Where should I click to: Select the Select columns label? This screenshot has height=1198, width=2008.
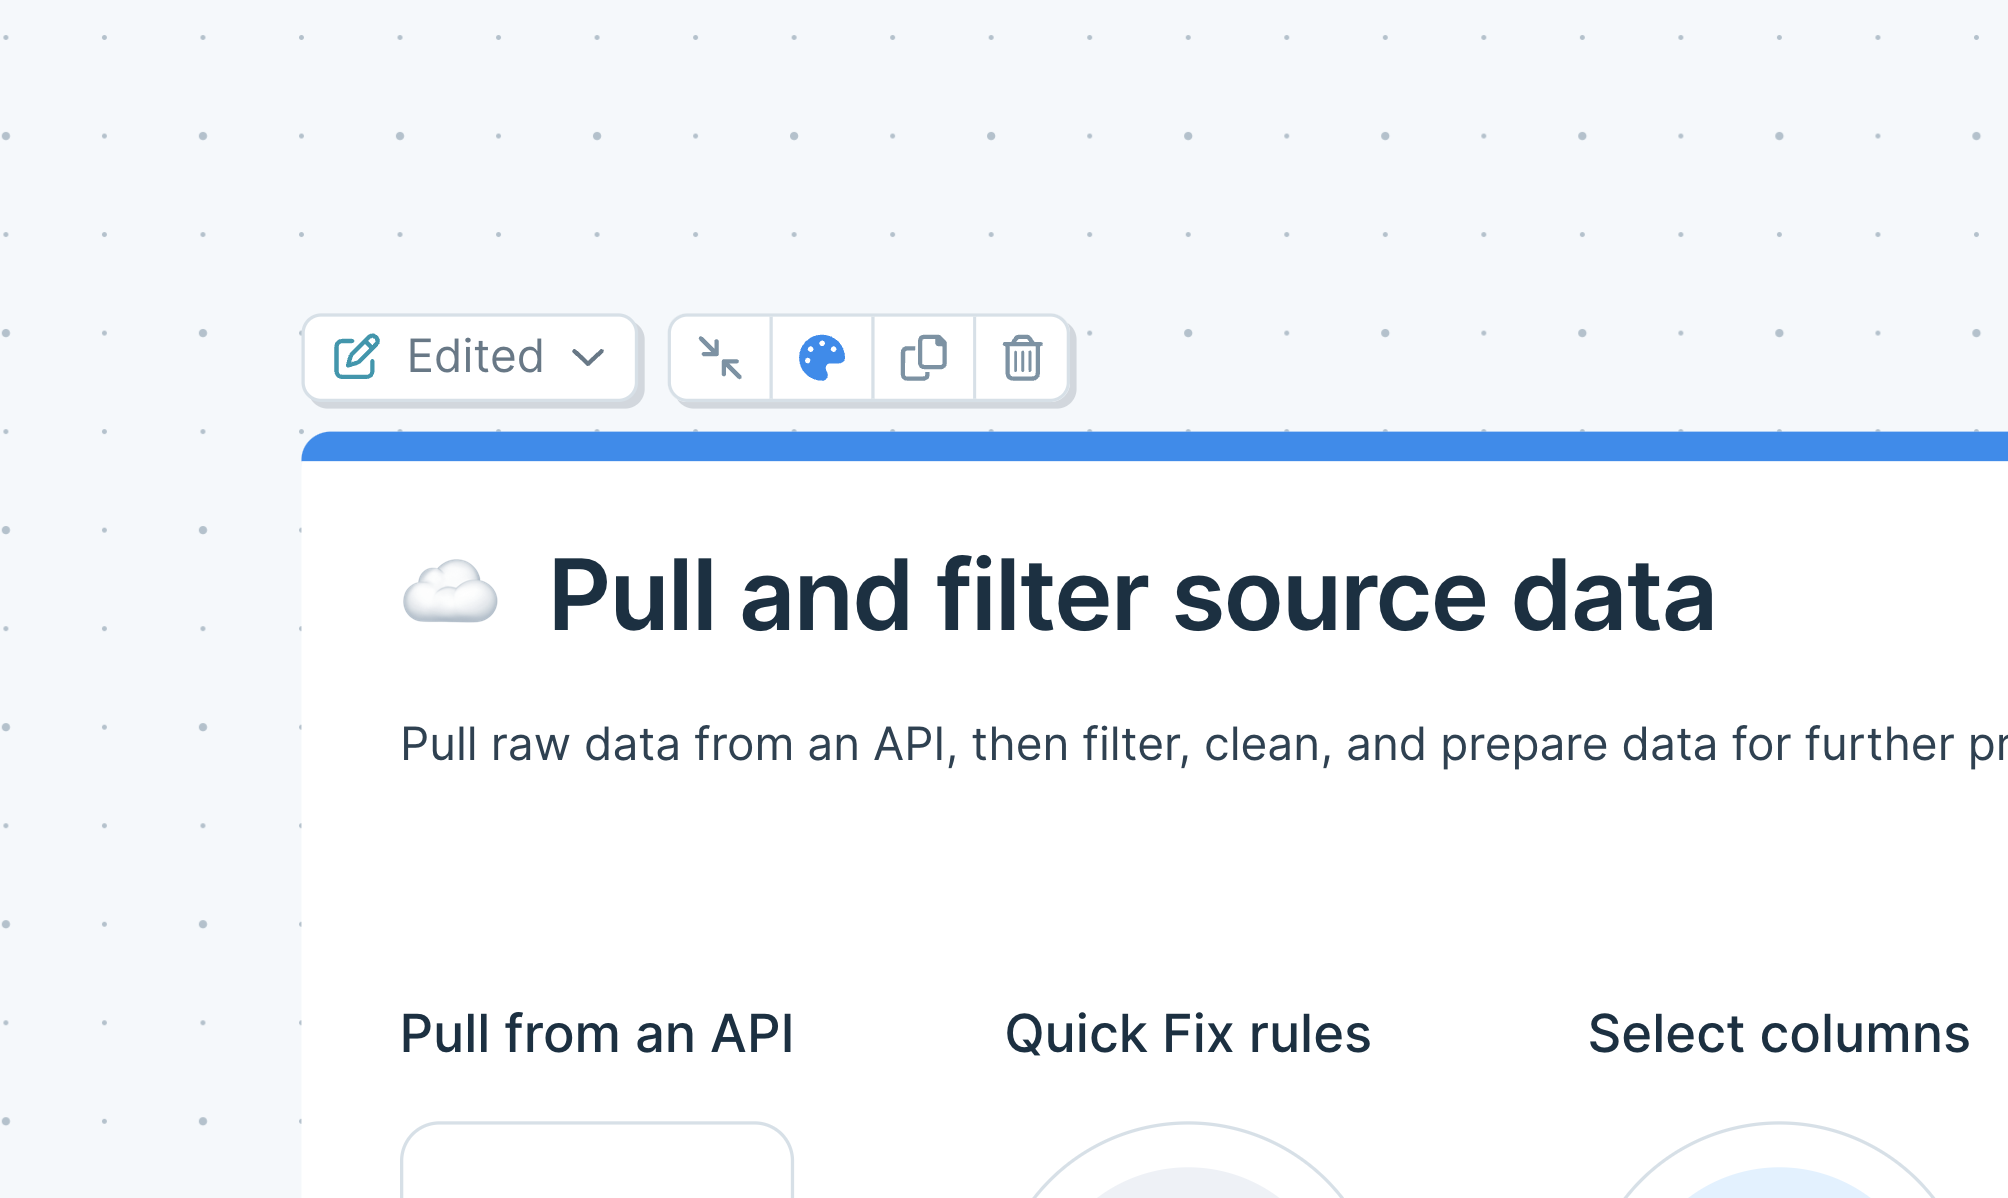point(1779,1034)
